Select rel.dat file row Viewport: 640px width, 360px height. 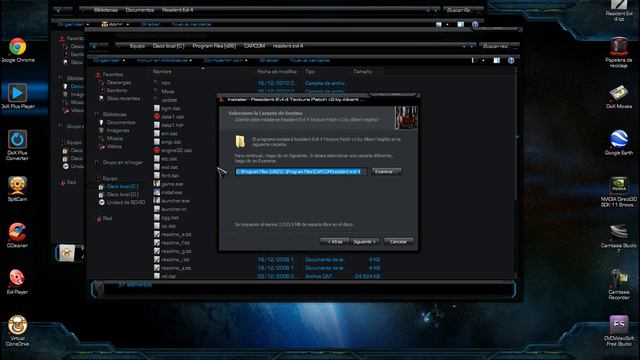(267, 276)
